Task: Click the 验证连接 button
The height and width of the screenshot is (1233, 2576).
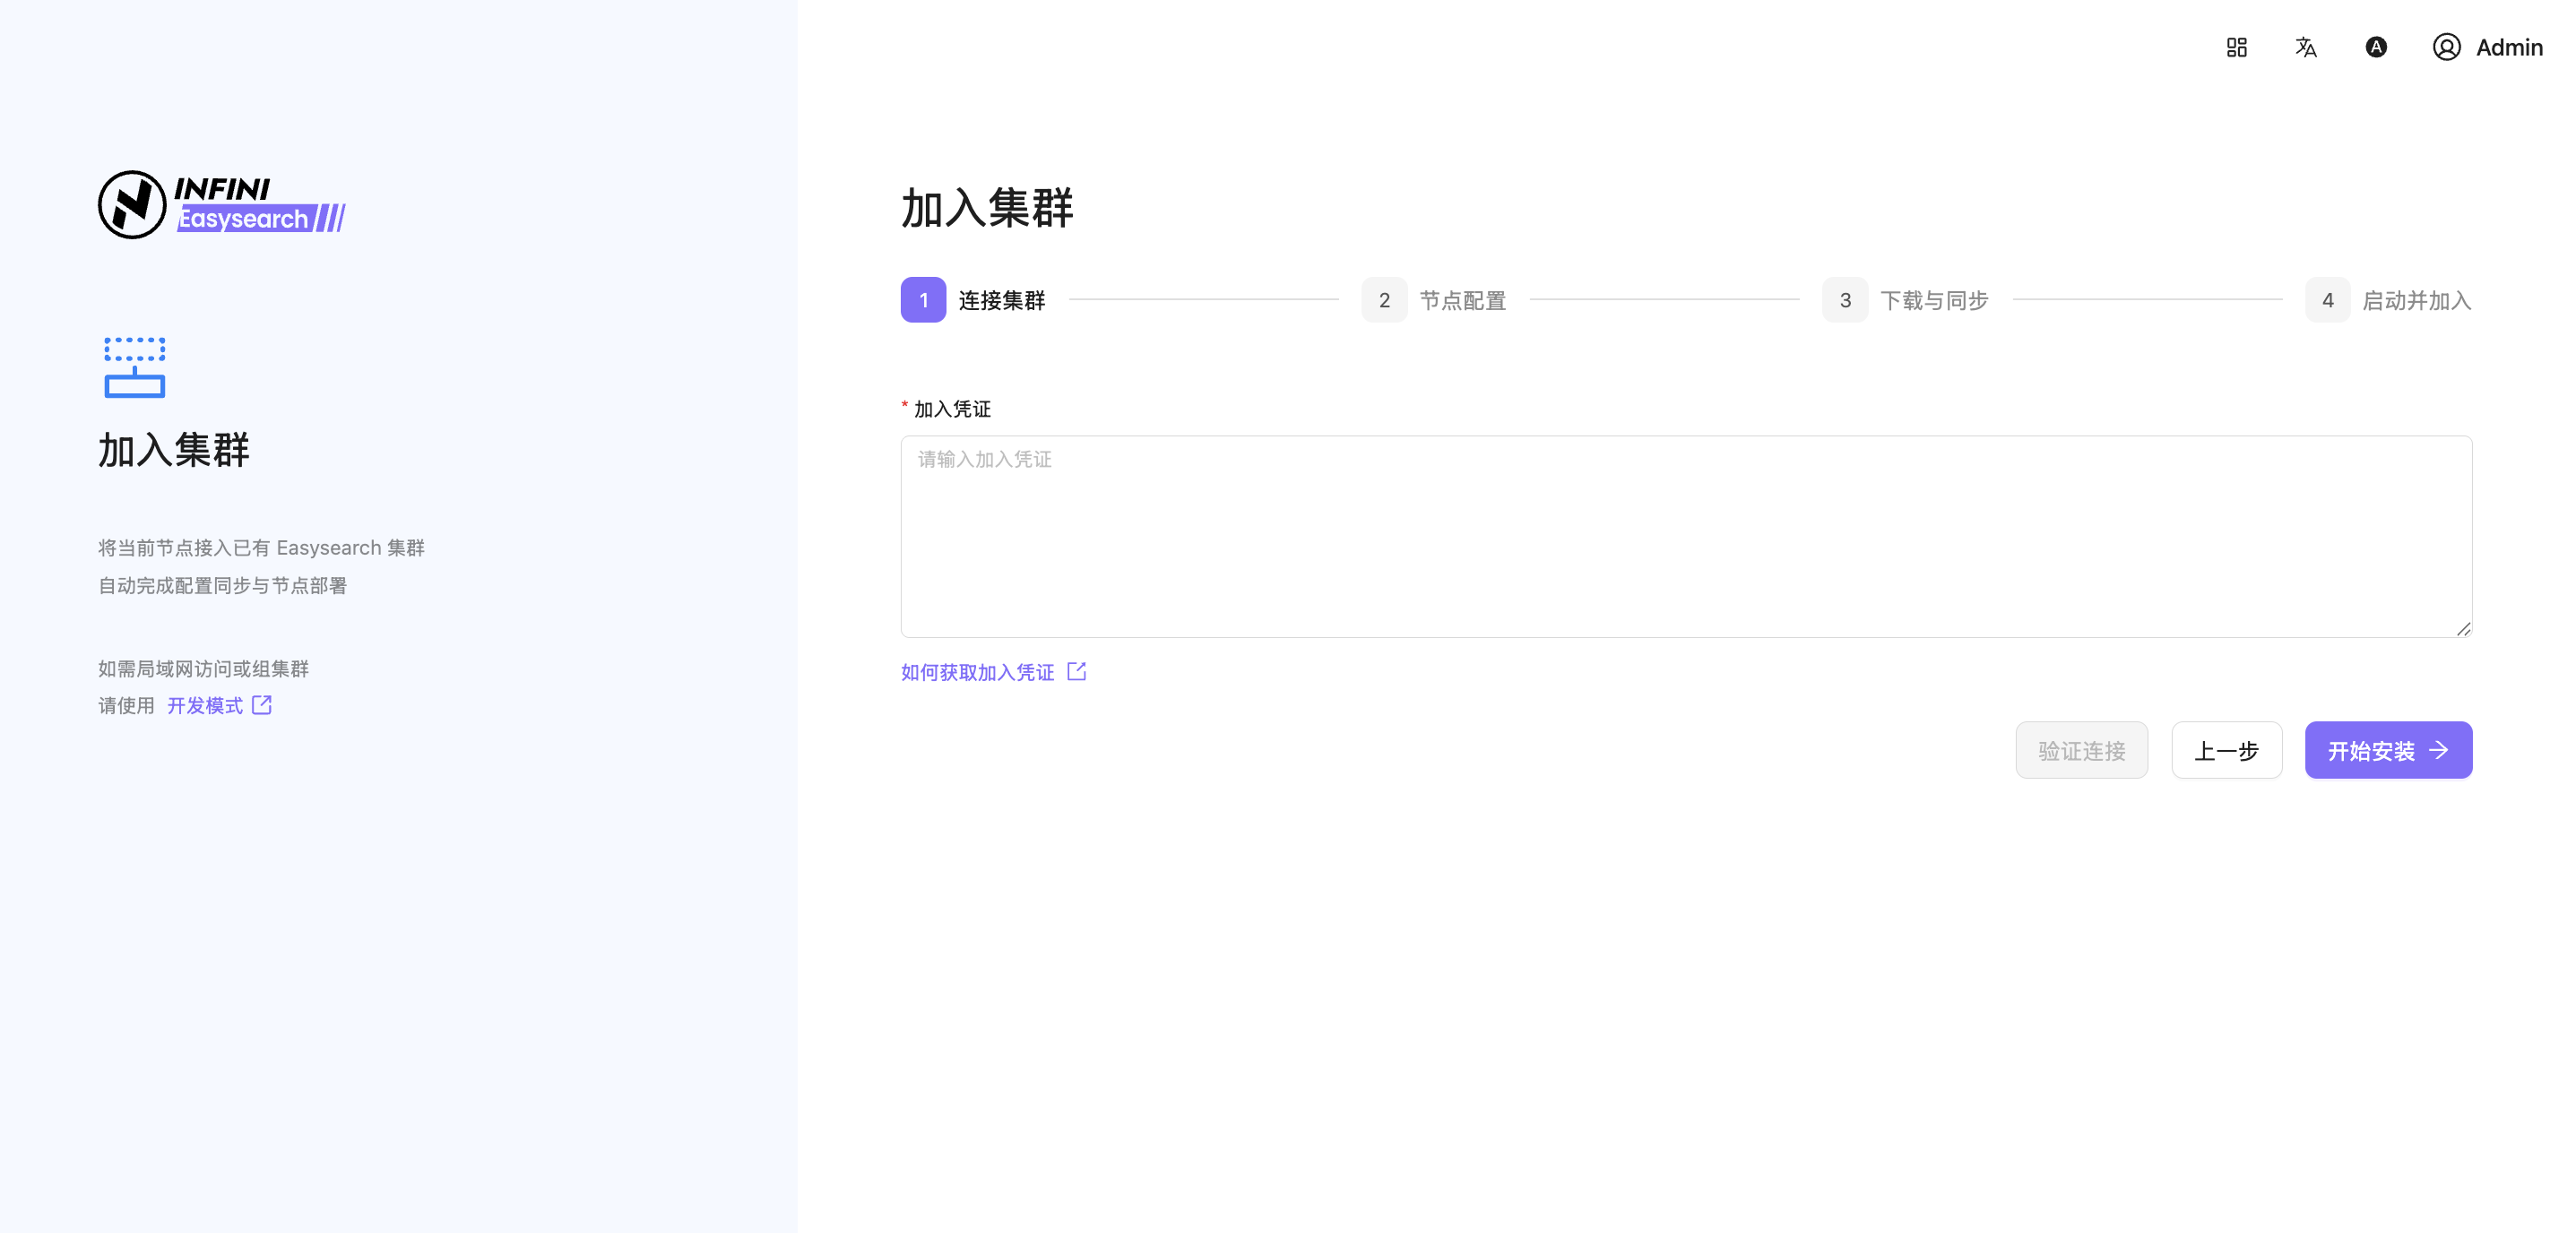Action: (x=2081, y=750)
